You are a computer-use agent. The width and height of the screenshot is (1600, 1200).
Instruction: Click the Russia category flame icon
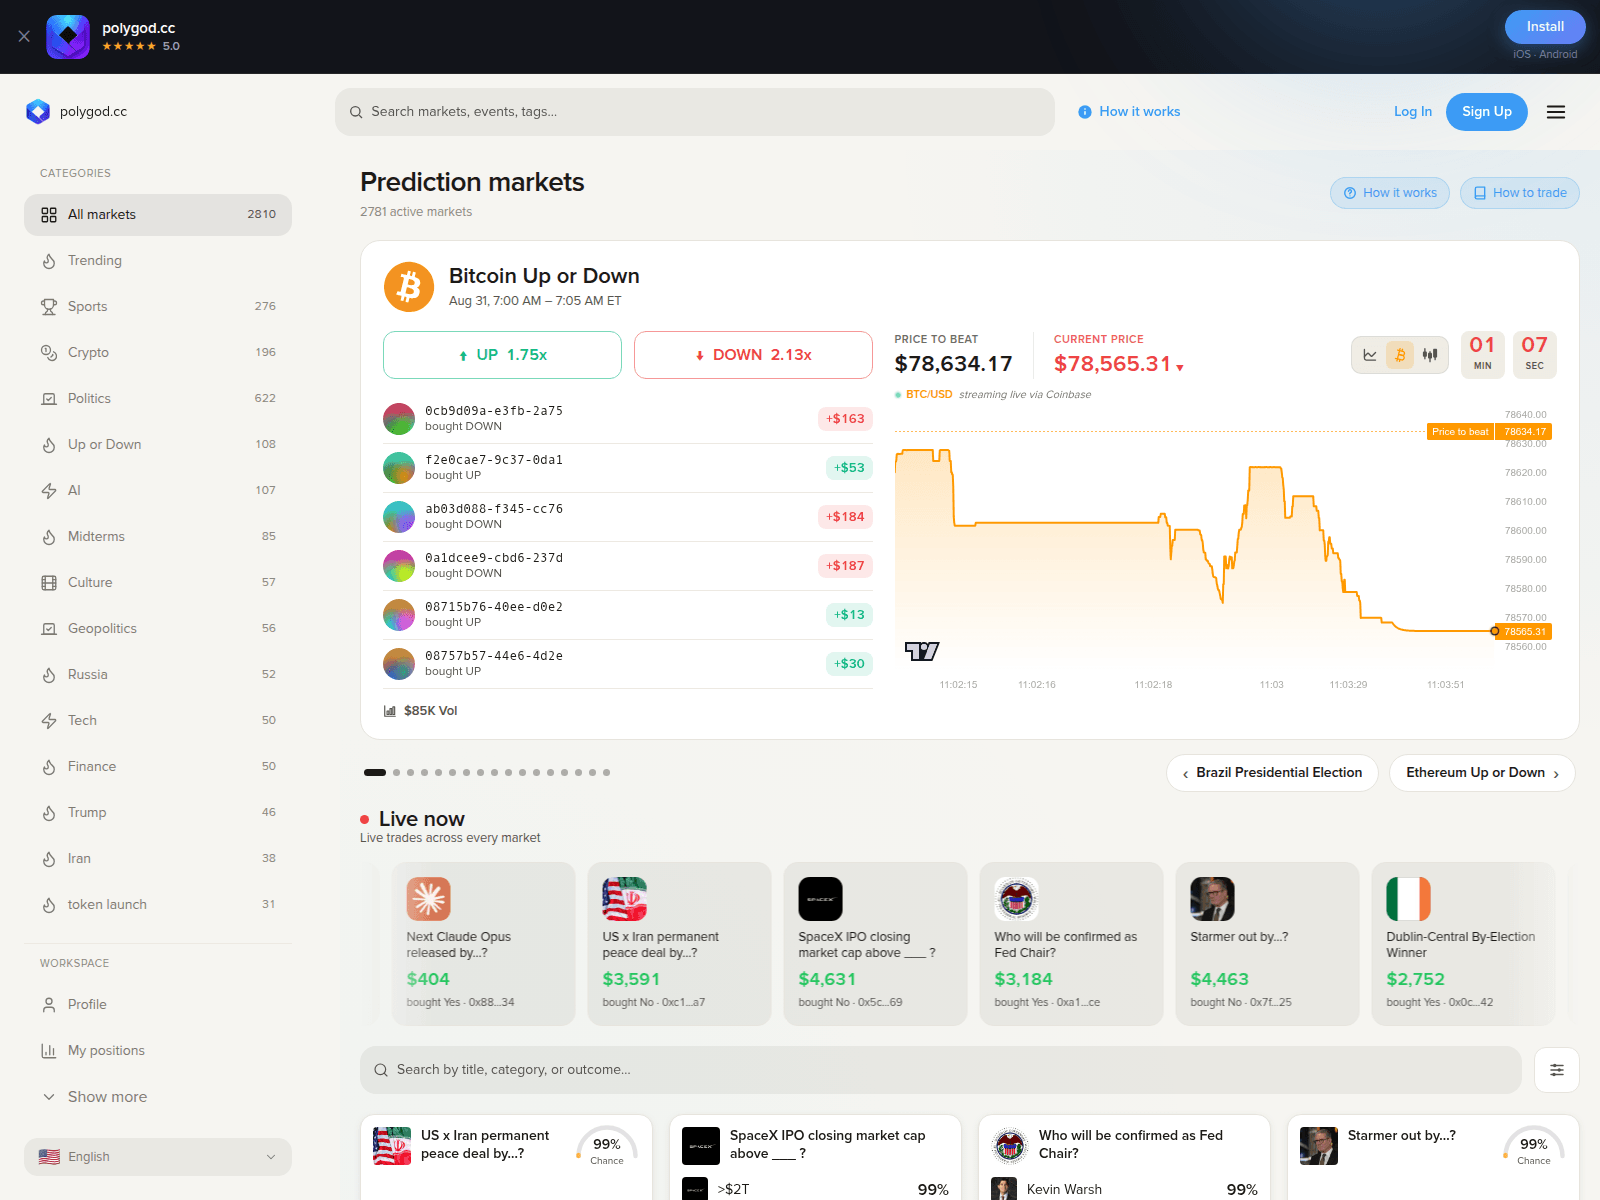coord(49,675)
